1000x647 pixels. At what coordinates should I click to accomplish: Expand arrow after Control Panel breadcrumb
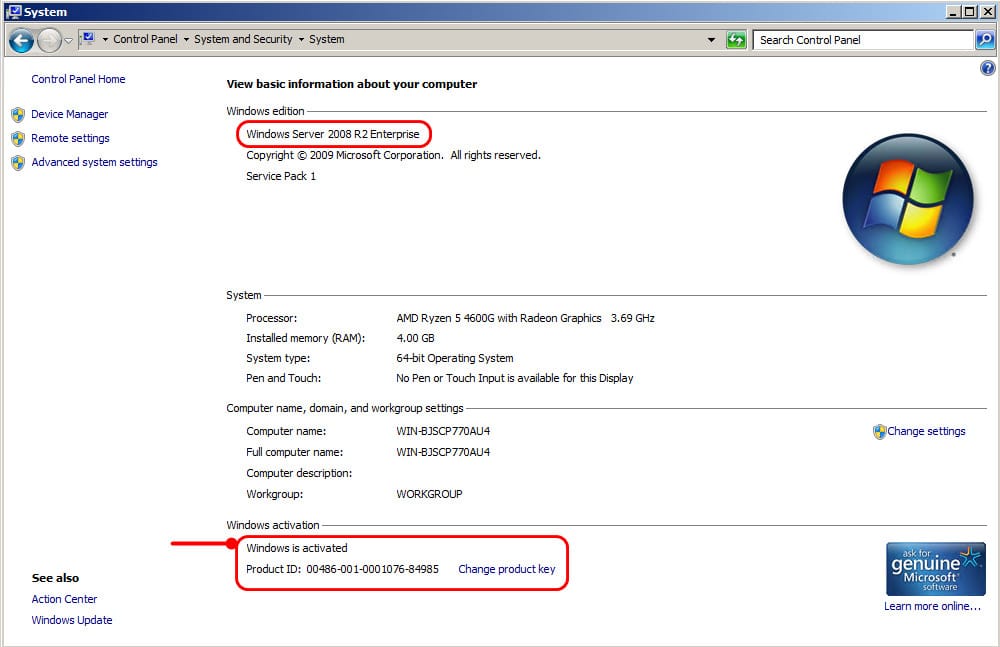pyautogui.click(x=186, y=40)
